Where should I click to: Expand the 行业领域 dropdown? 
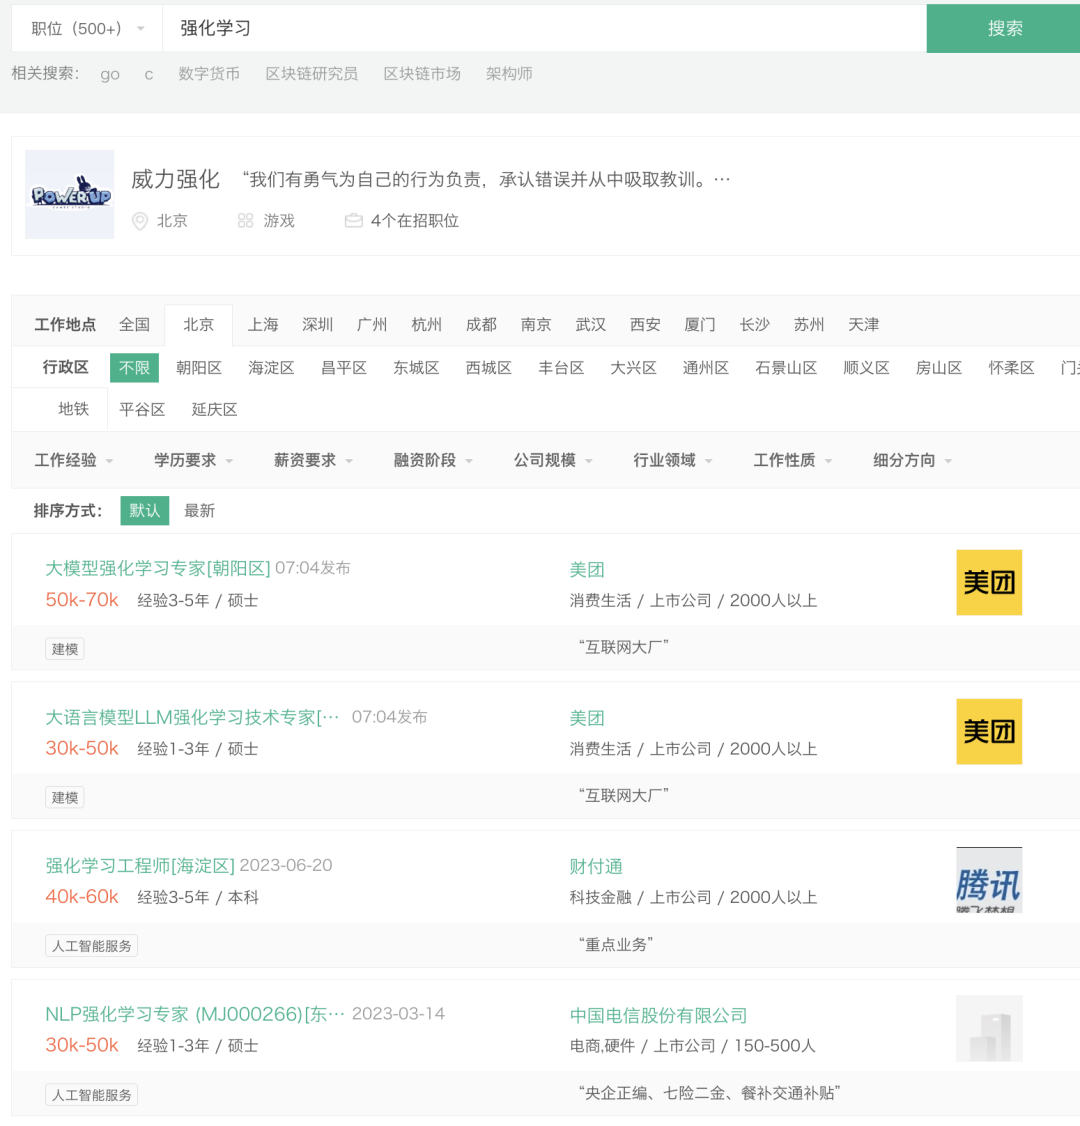click(674, 460)
